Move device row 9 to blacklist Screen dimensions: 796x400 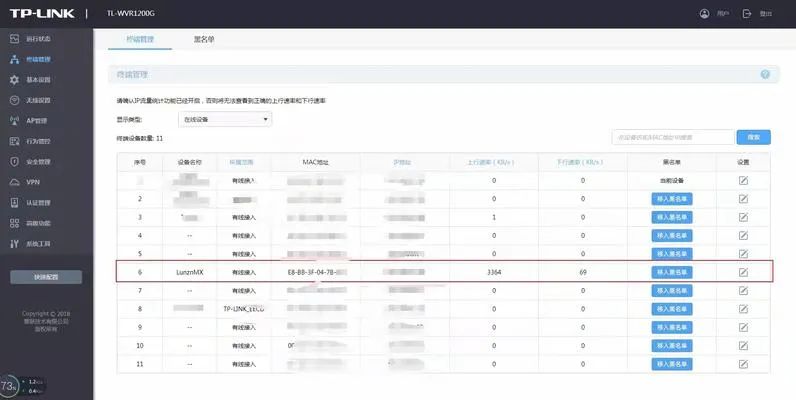[x=672, y=327]
